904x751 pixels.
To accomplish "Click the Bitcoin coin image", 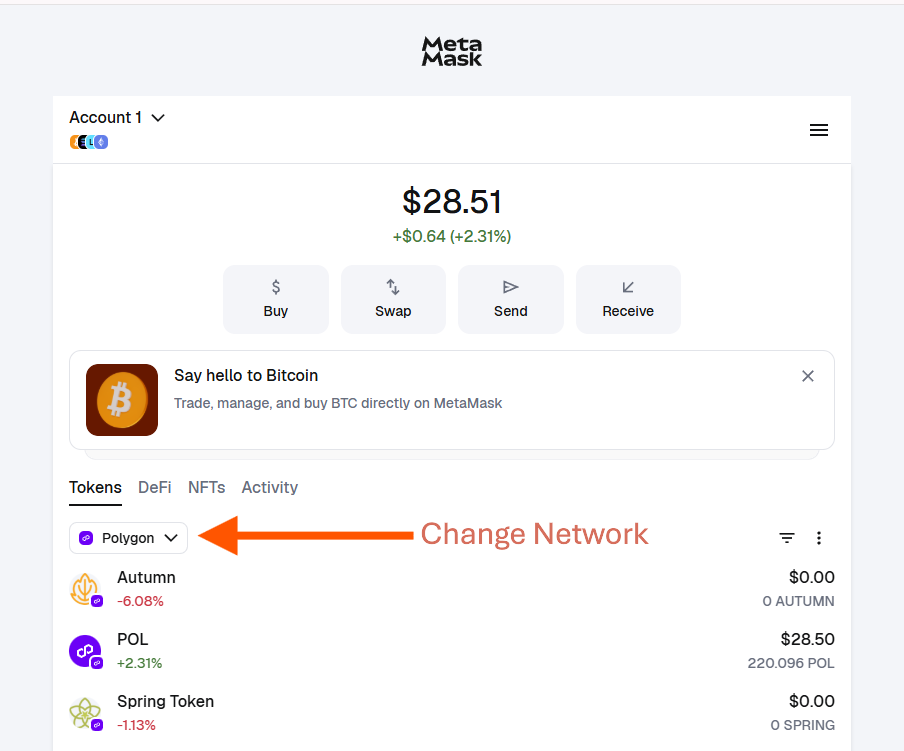I will click(x=122, y=400).
